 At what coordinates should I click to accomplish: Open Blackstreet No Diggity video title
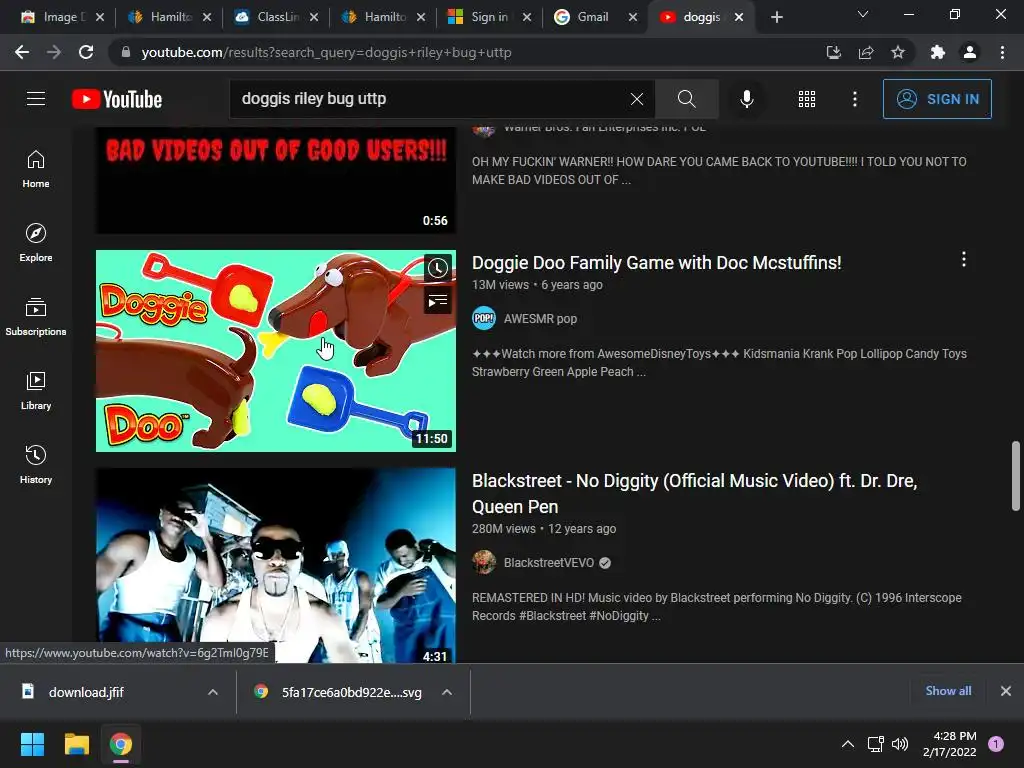[x=694, y=494]
